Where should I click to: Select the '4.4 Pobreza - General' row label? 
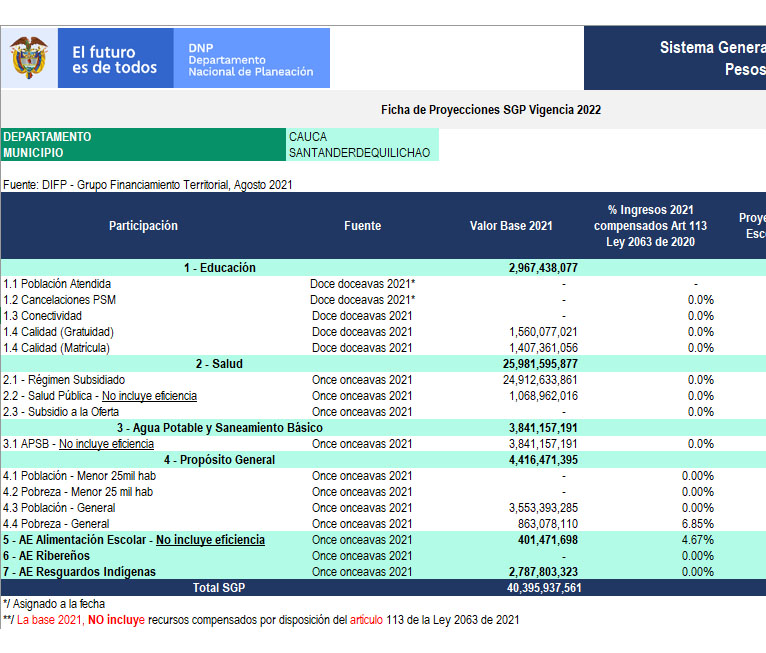tap(56, 524)
